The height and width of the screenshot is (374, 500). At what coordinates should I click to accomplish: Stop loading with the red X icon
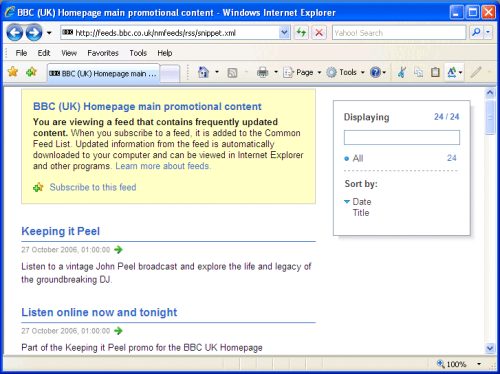[x=319, y=33]
